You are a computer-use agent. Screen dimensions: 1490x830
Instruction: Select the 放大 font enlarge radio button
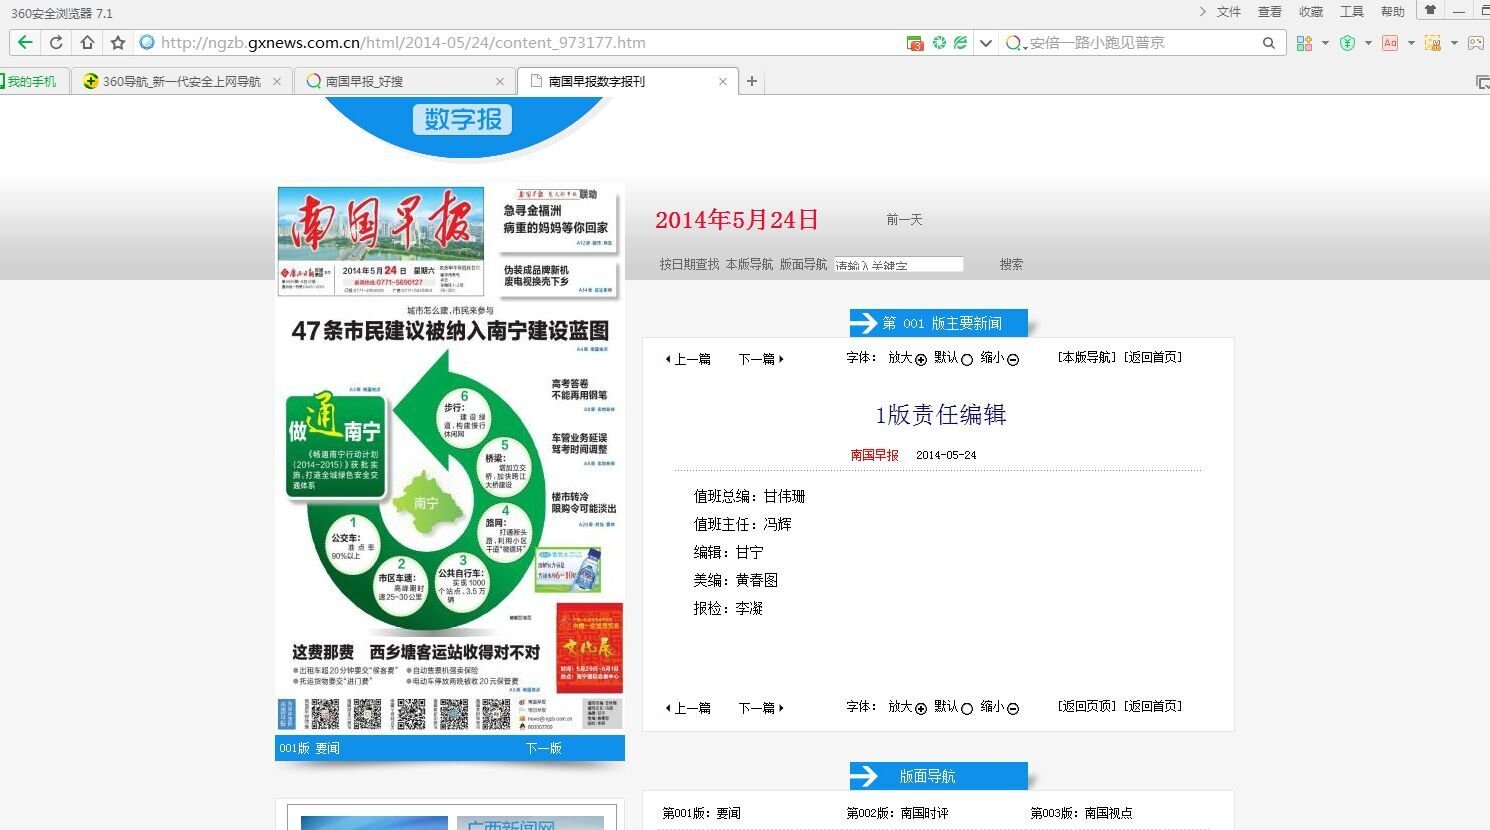tap(922, 359)
